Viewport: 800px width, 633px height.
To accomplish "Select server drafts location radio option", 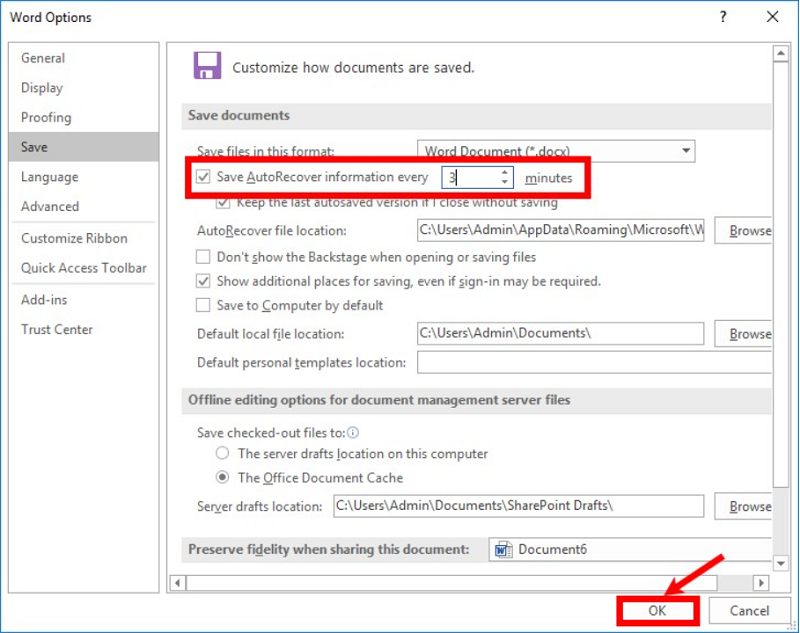I will (x=223, y=454).
